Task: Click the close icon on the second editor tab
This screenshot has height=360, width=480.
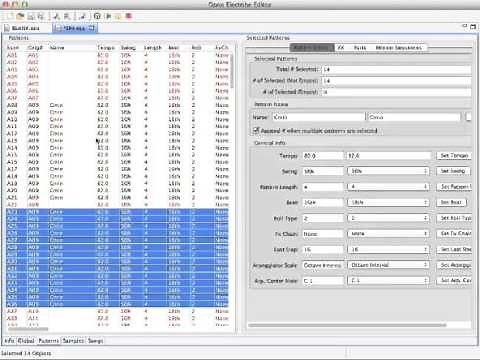Action: (x=92, y=28)
